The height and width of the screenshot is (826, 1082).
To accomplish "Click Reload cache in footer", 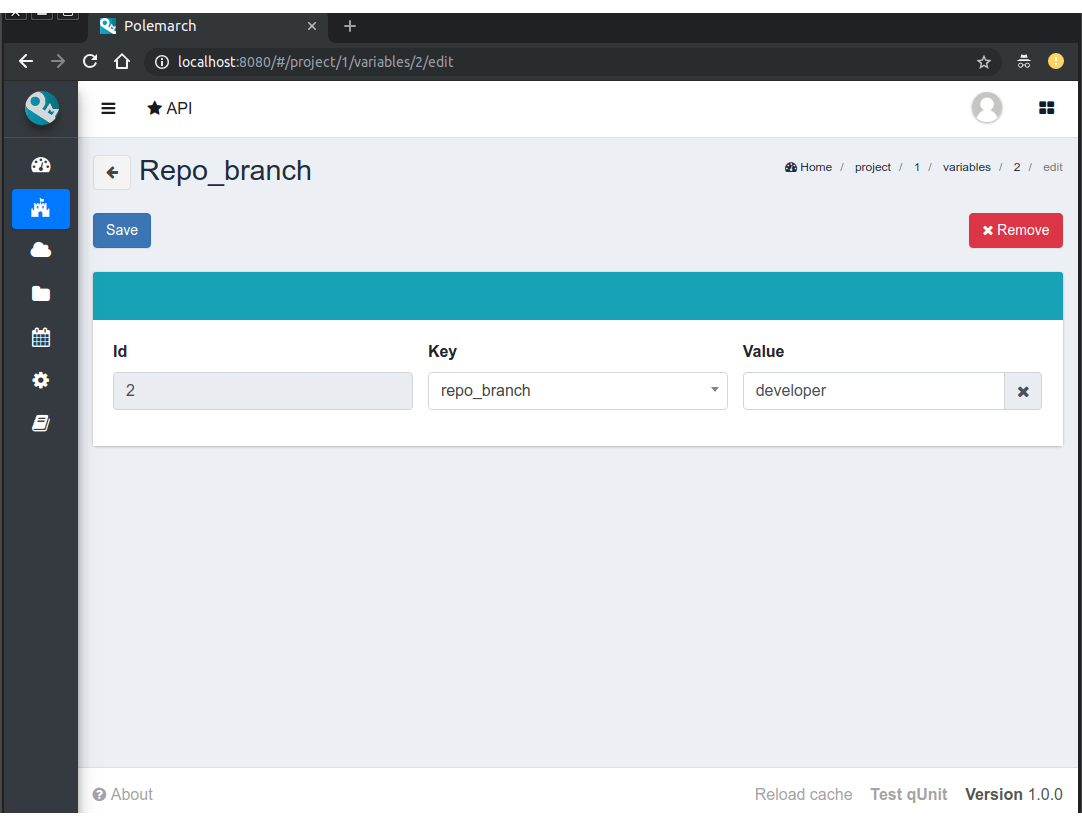I will coord(803,794).
